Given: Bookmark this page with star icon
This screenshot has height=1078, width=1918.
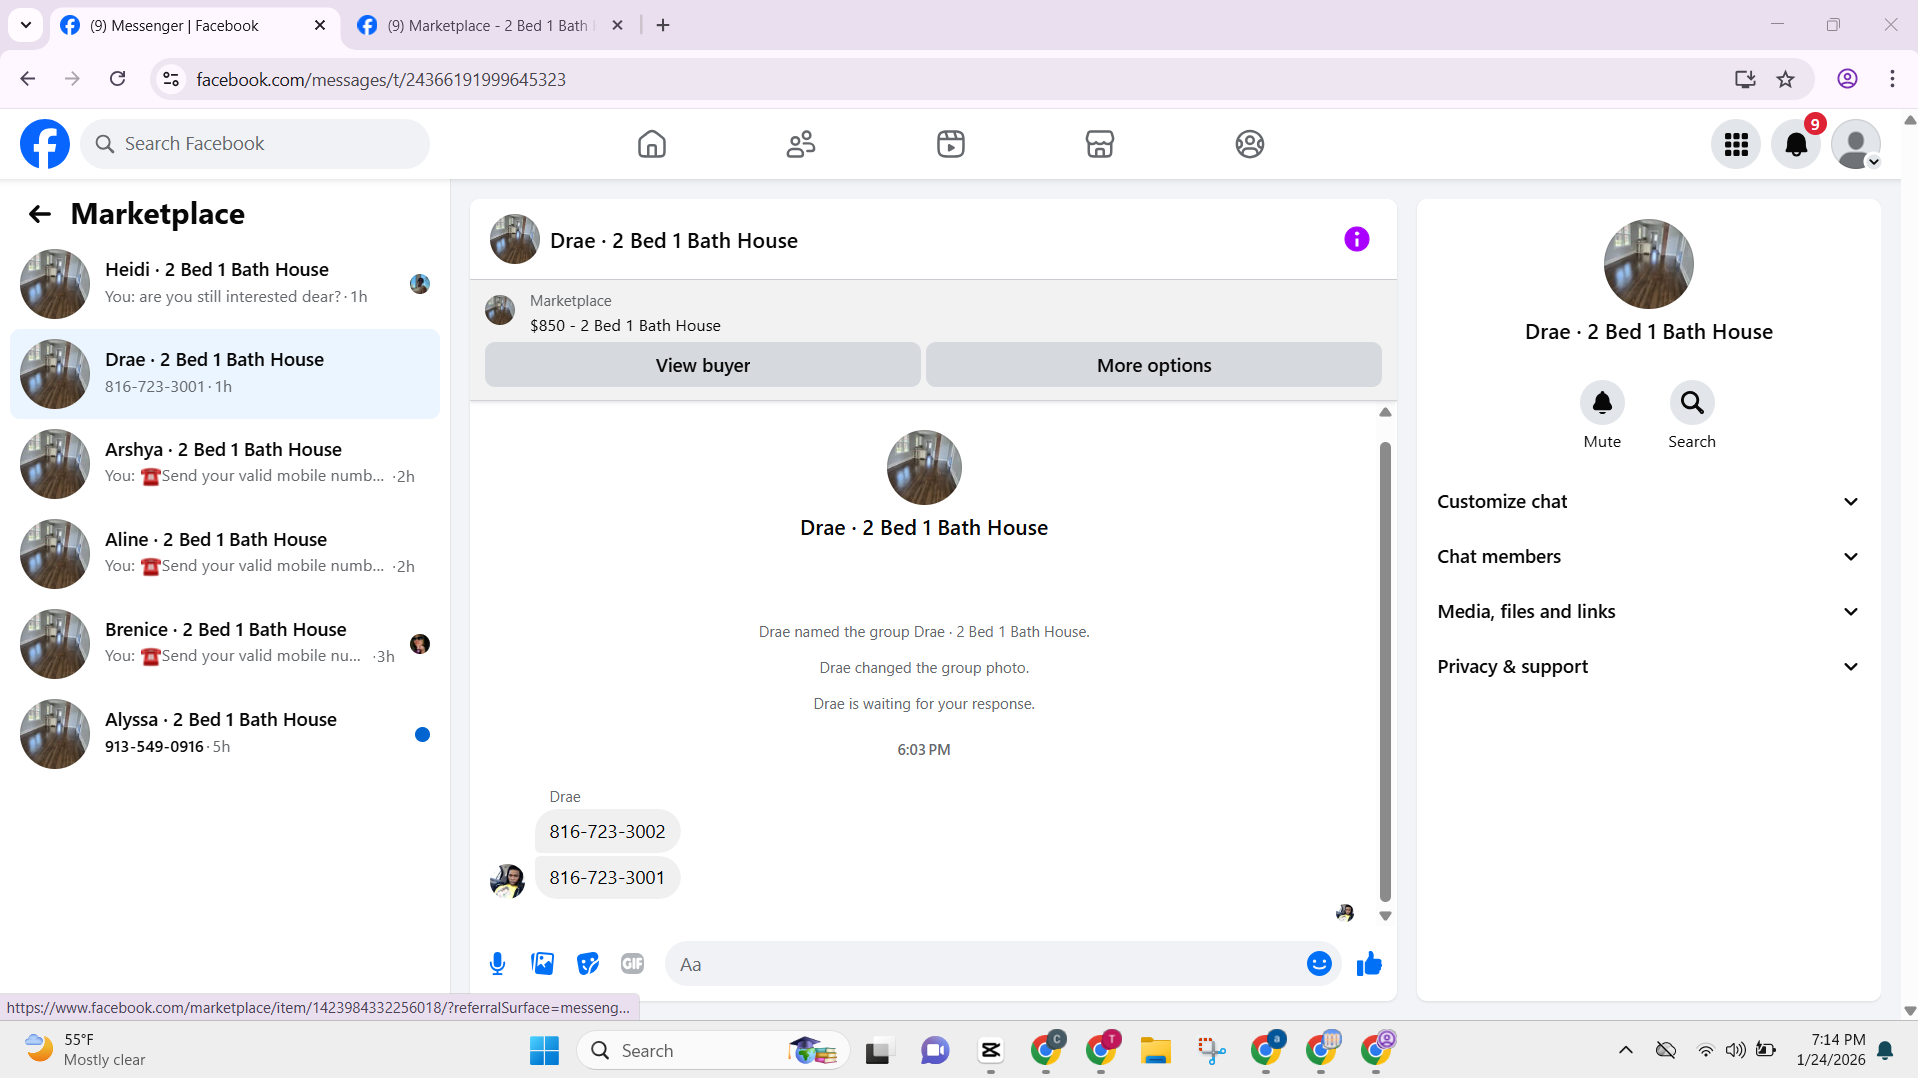Looking at the screenshot, I should click(1785, 79).
